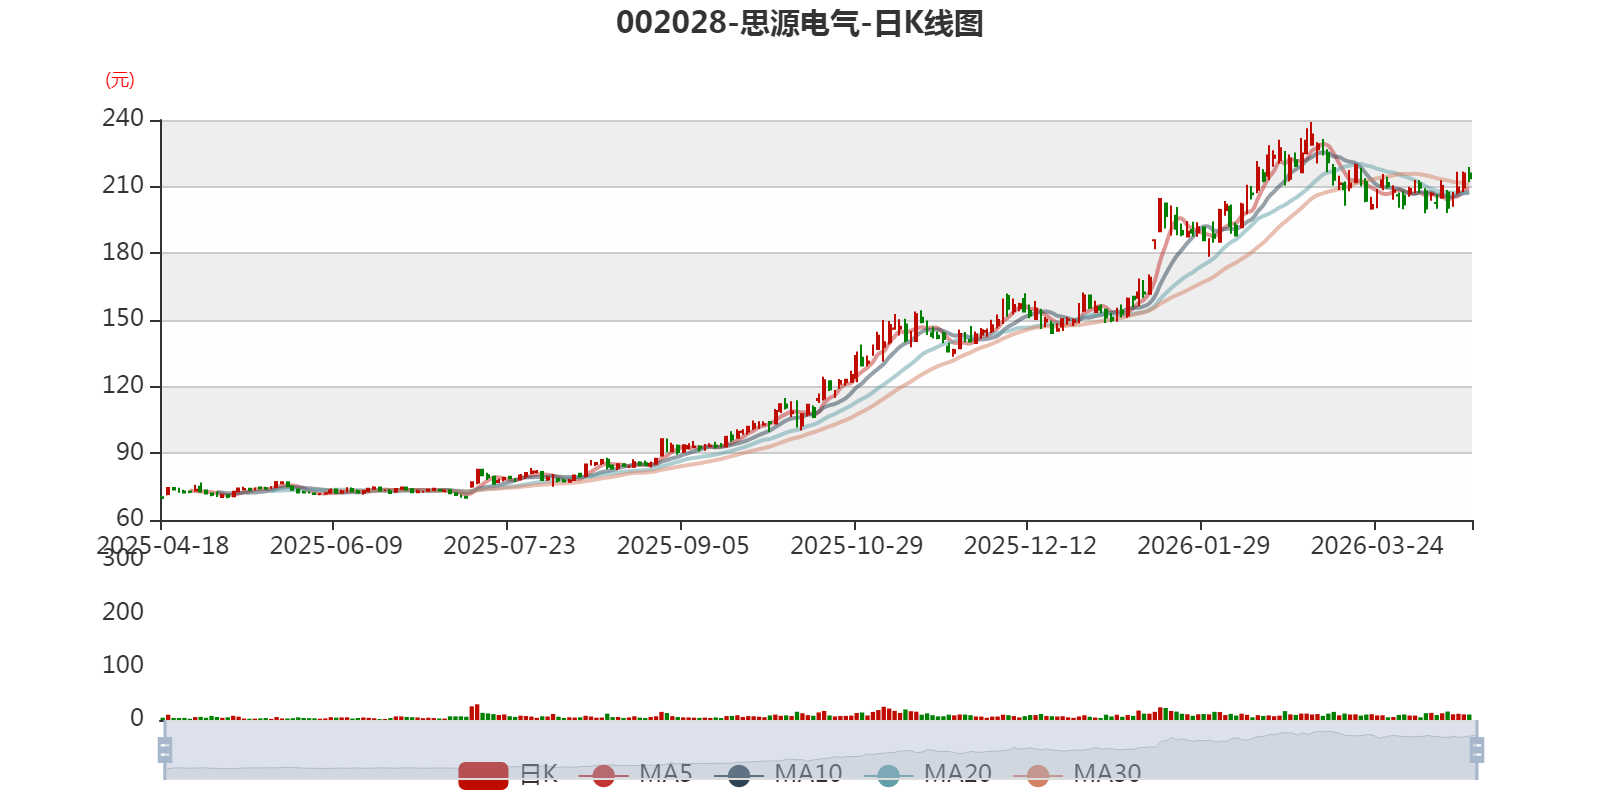Click the 180 price axis label

click(x=123, y=252)
